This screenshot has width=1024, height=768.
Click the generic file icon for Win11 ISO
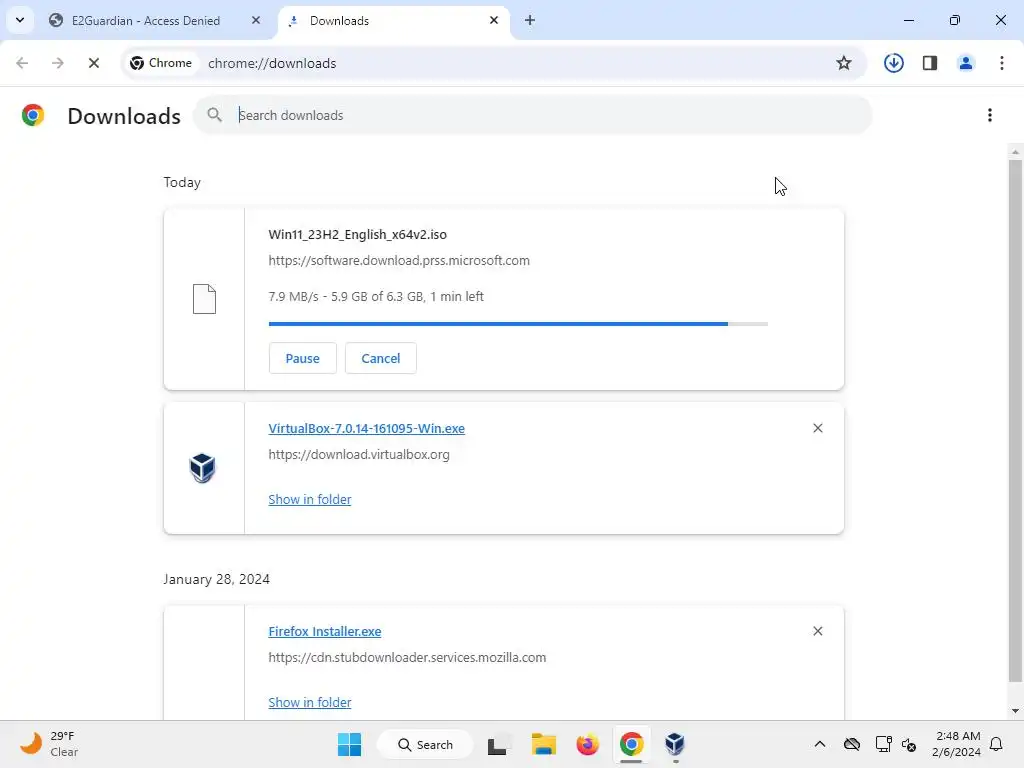click(x=204, y=299)
